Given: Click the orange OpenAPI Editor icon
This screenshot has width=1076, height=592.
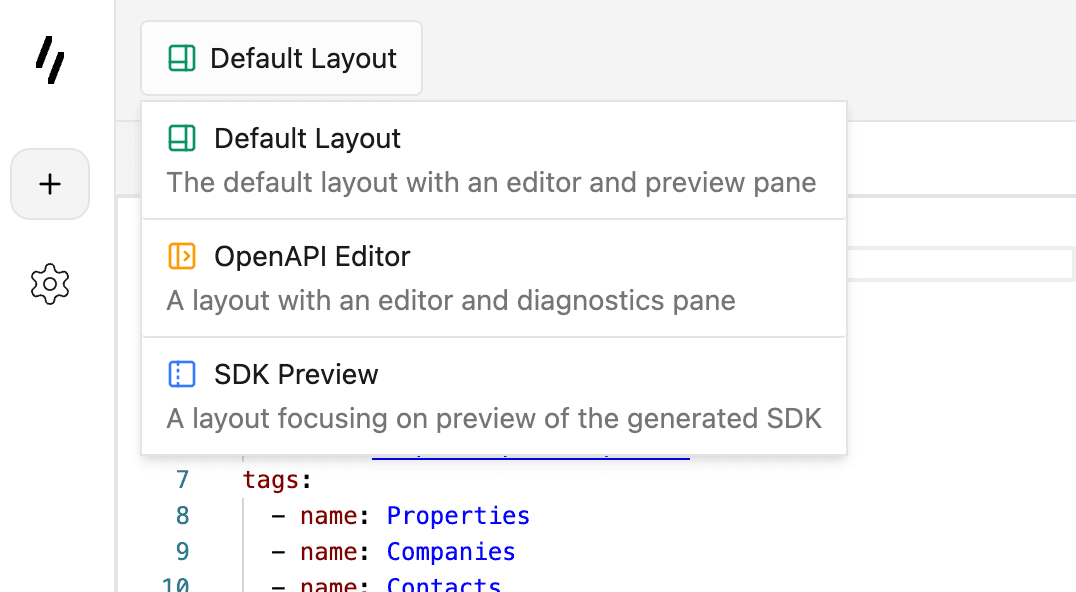Looking at the screenshot, I should (181, 256).
